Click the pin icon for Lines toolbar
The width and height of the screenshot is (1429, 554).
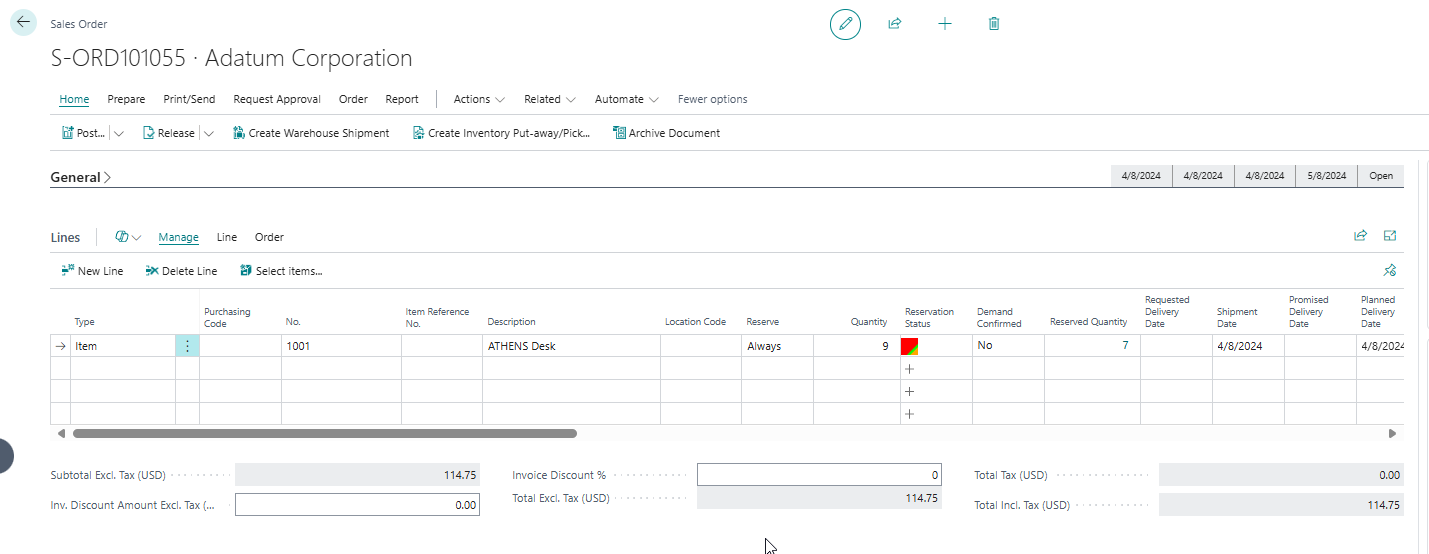[x=1389, y=270]
